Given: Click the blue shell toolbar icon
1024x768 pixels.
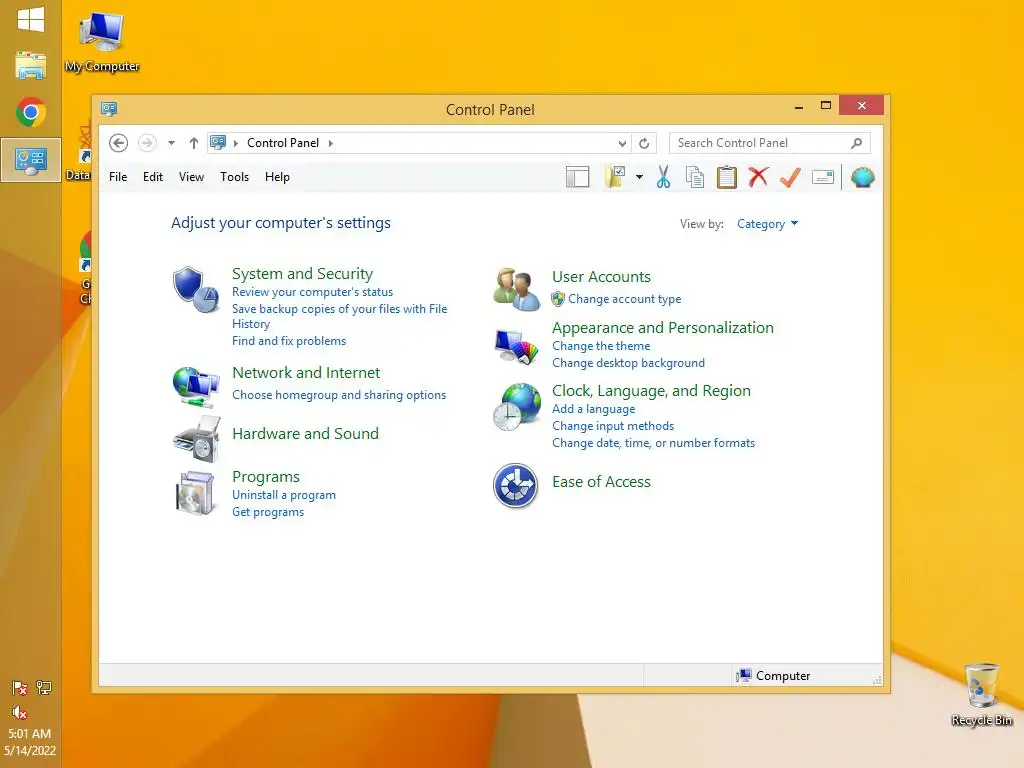Looking at the screenshot, I should (863, 177).
